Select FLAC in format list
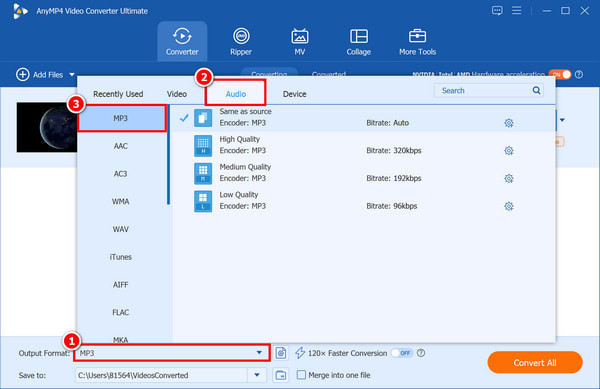The width and height of the screenshot is (600, 389). tap(121, 312)
